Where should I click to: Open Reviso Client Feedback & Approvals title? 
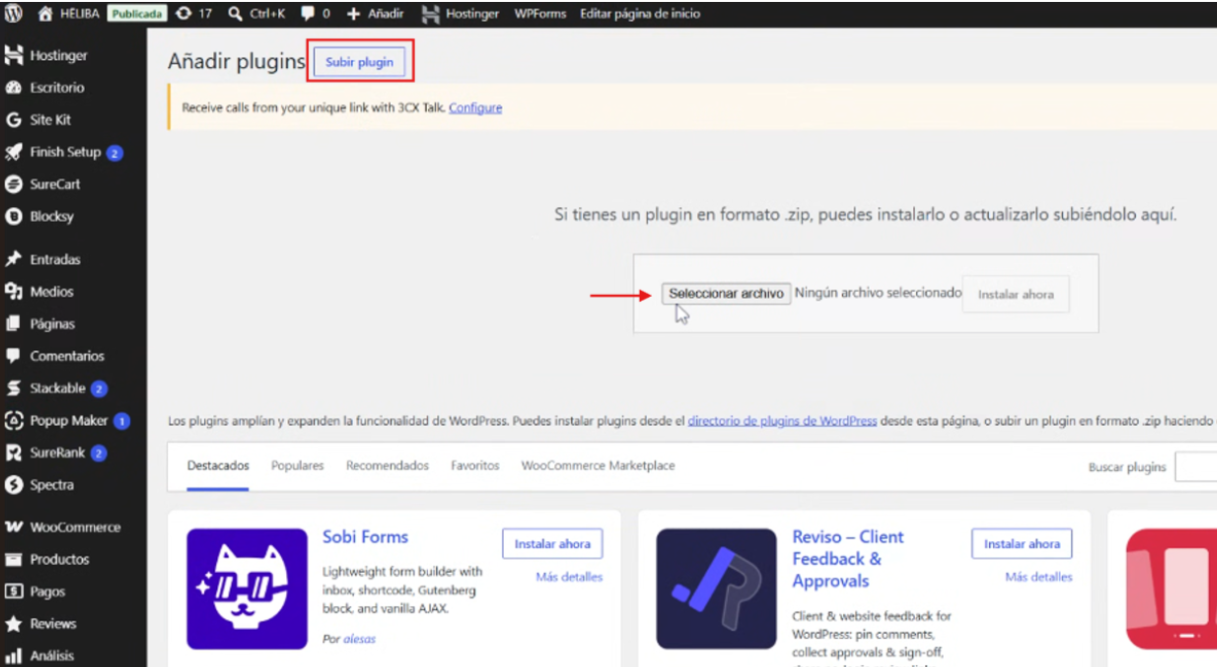pyautogui.click(x=848, y=559)
